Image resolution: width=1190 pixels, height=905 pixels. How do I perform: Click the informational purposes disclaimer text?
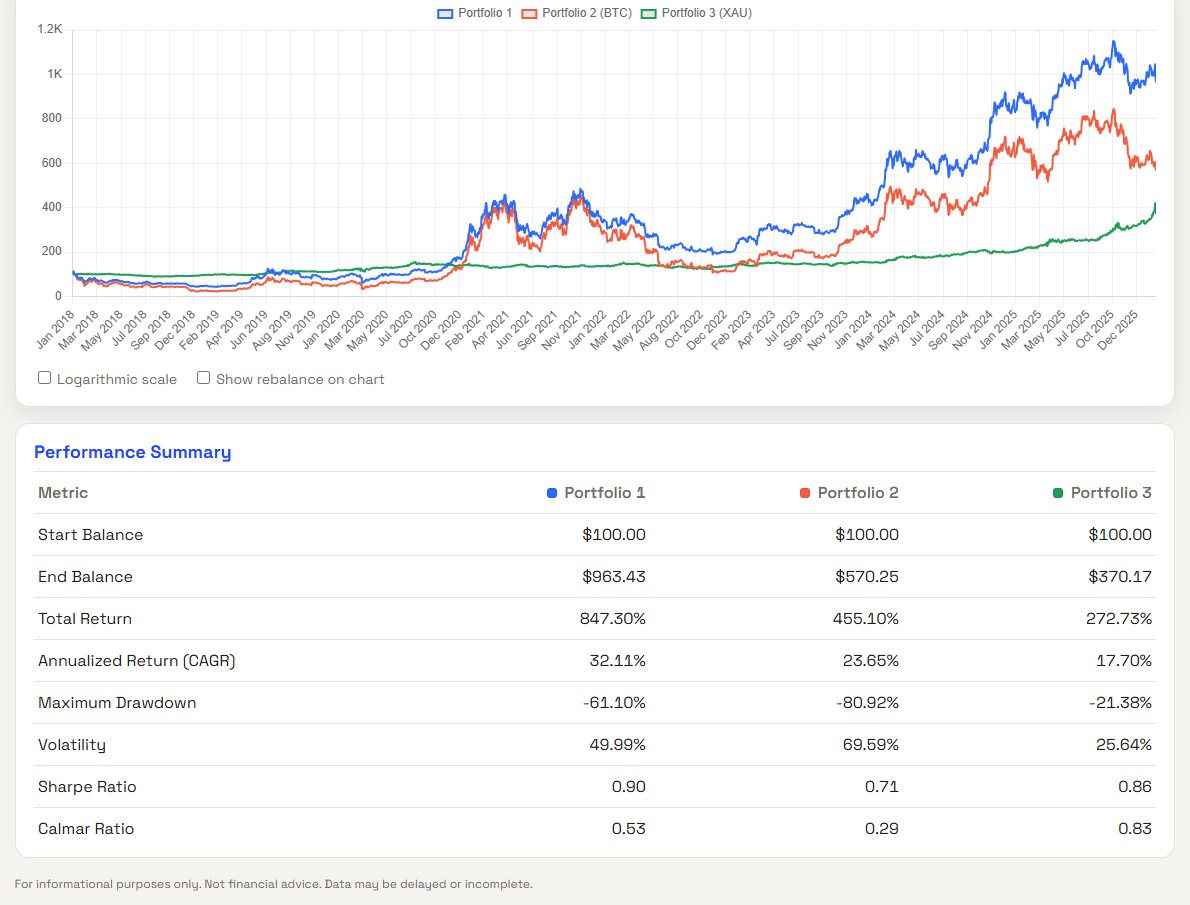tap(273, 884)
